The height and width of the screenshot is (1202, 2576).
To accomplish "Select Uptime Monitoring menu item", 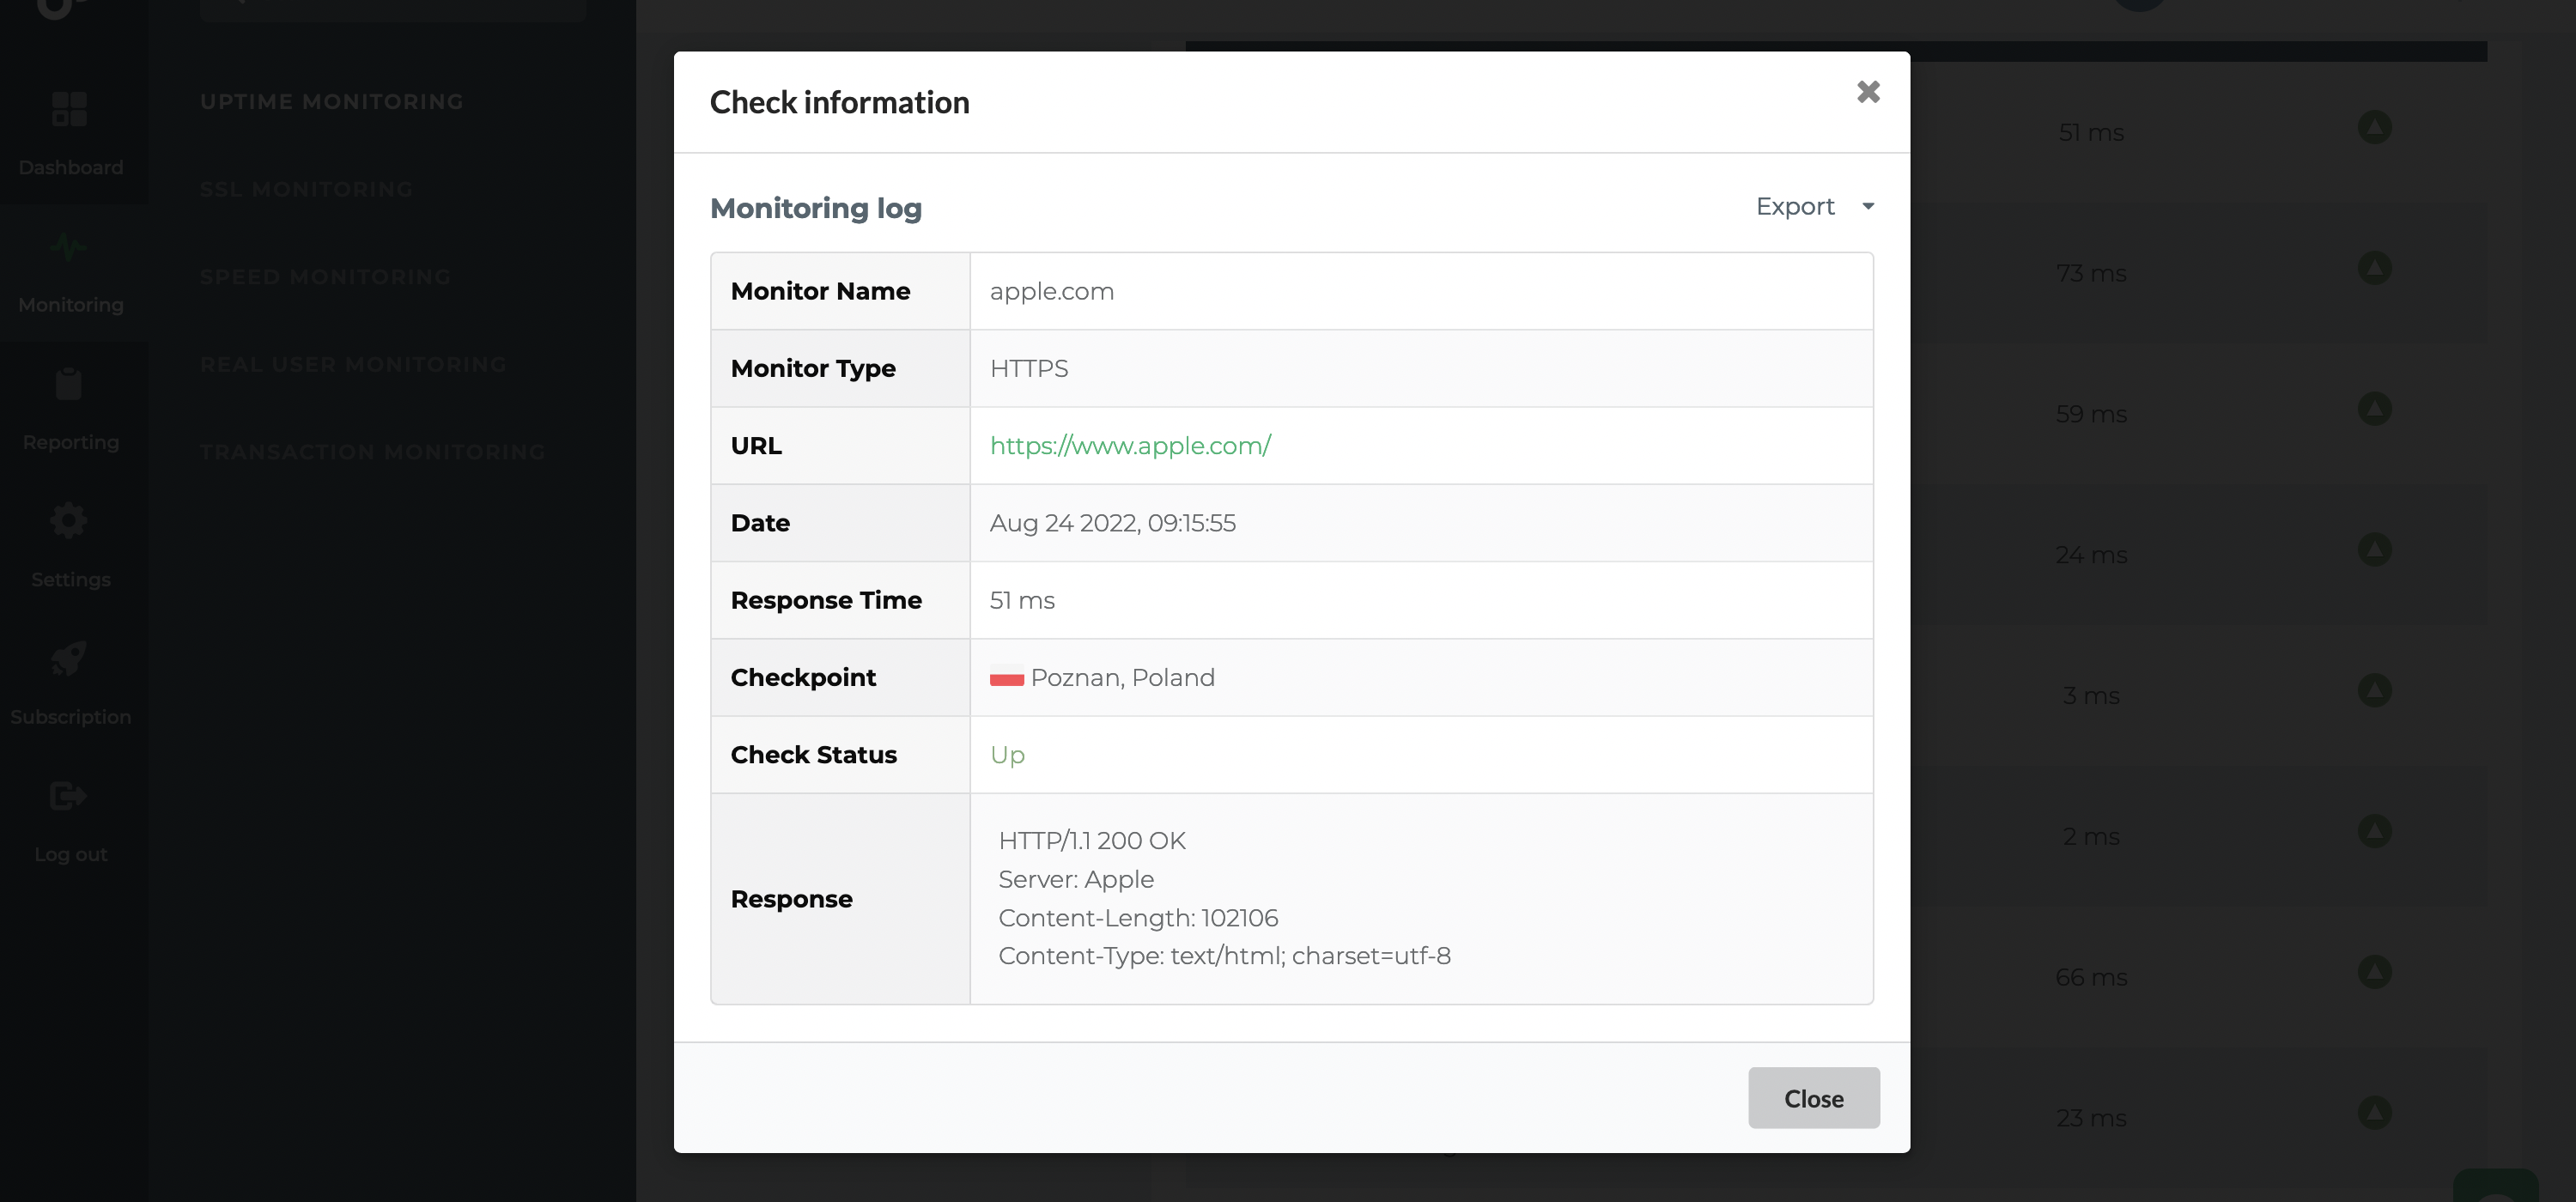I will (331, 102).
